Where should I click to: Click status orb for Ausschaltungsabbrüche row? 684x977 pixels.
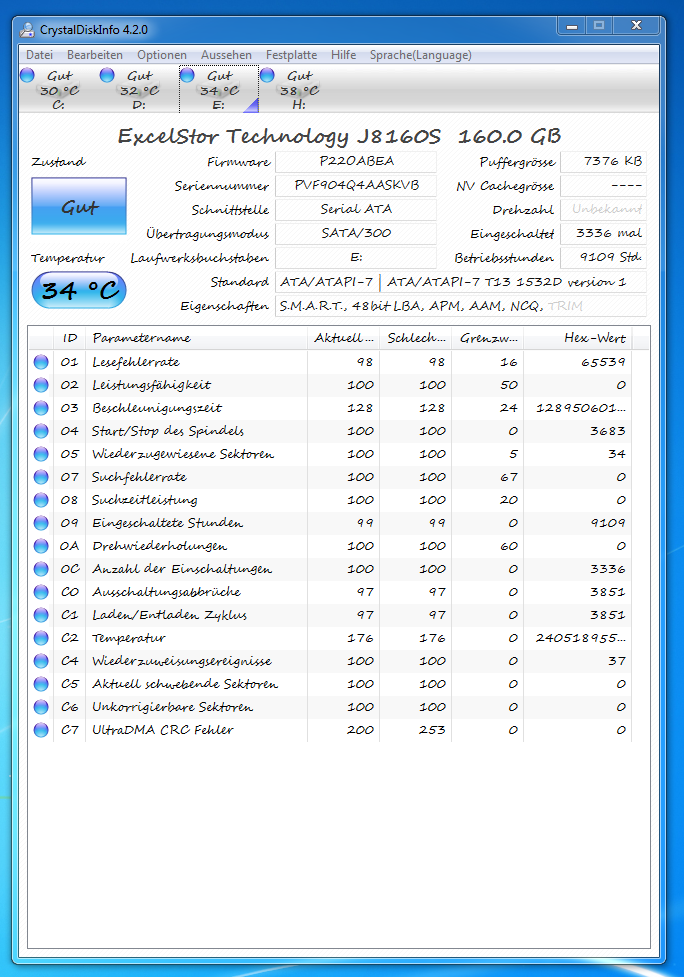(x=41, y=592)
